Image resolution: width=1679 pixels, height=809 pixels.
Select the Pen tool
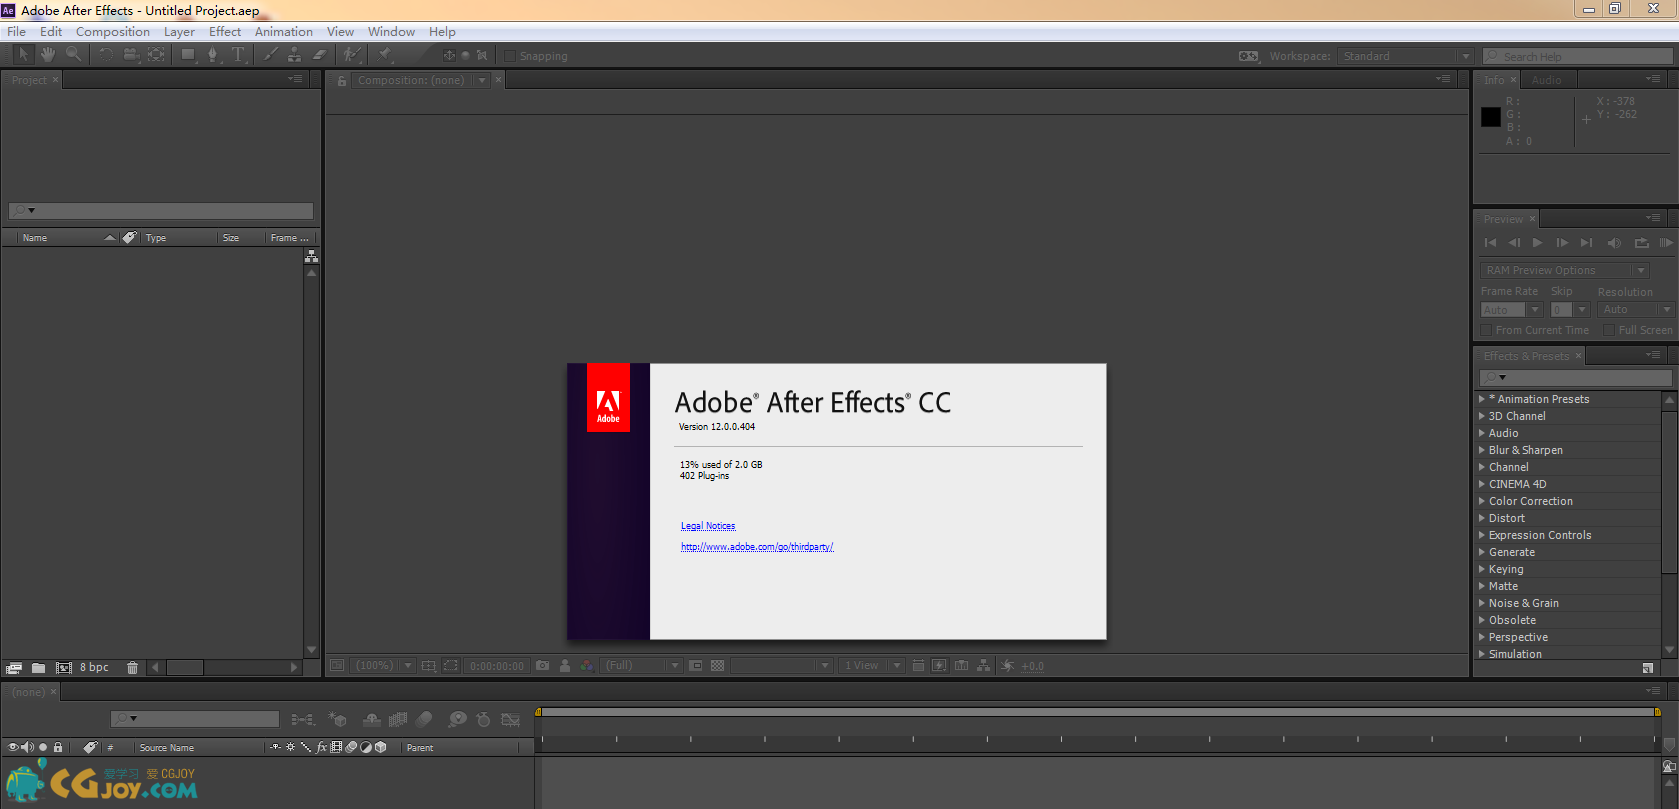213,55
